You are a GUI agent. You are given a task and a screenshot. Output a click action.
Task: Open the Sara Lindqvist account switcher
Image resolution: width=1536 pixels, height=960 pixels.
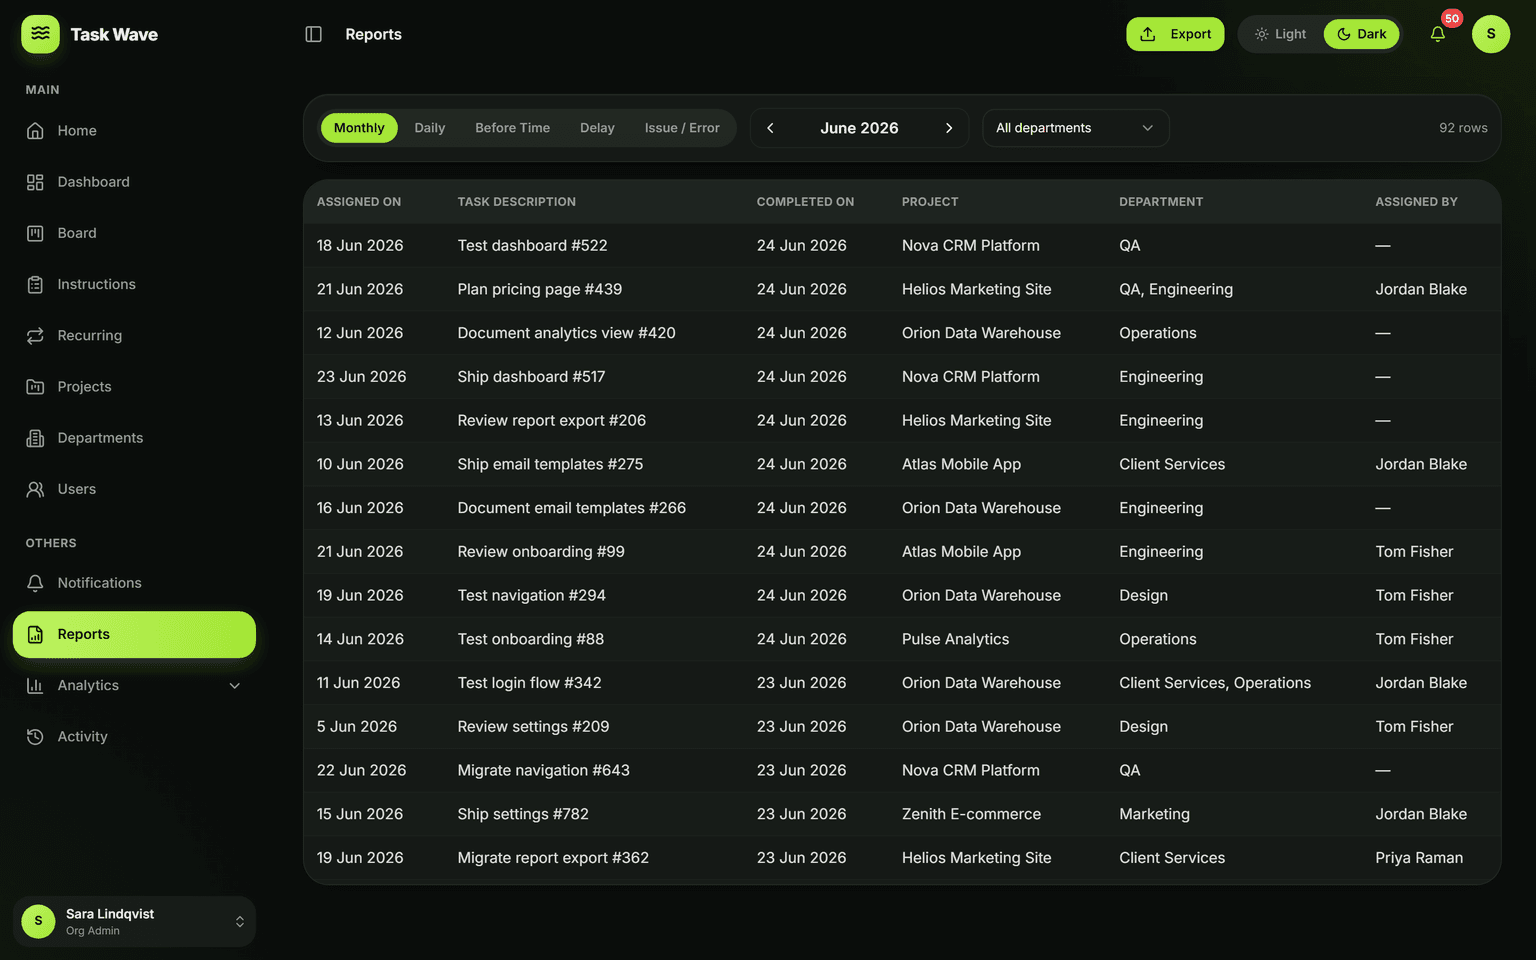[134, 922]
